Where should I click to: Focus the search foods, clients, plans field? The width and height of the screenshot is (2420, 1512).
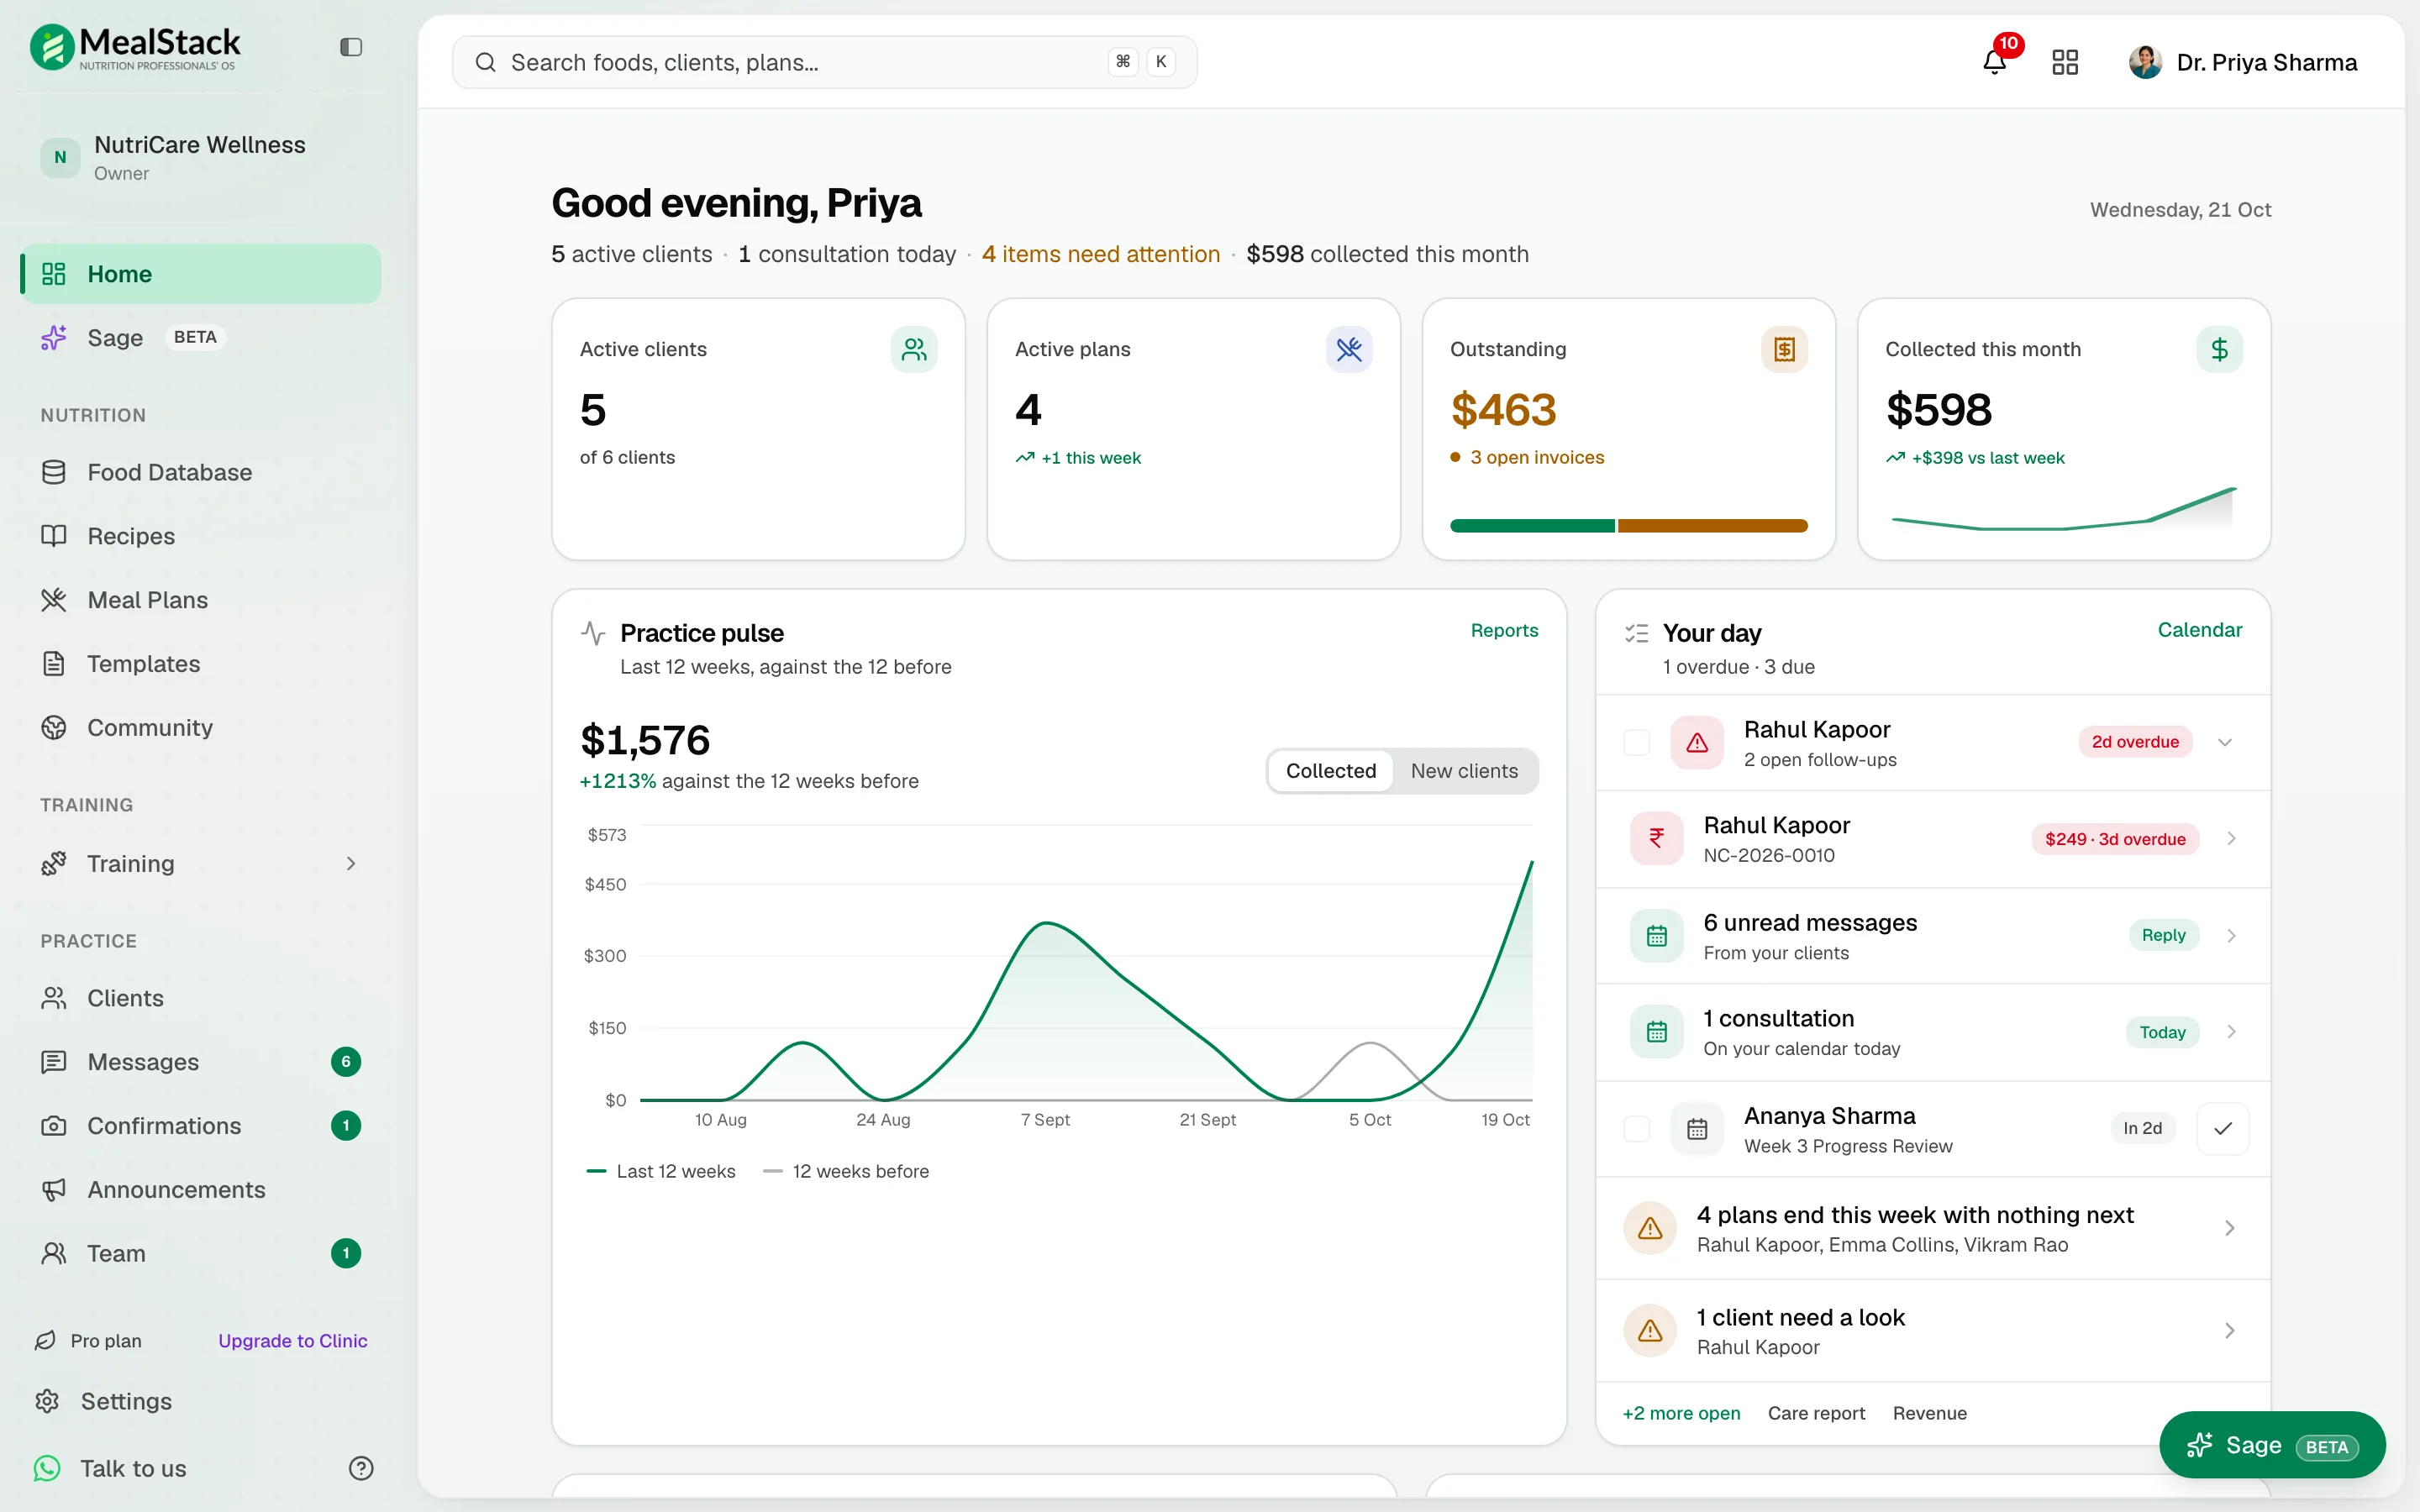click(x=824, y=62)
